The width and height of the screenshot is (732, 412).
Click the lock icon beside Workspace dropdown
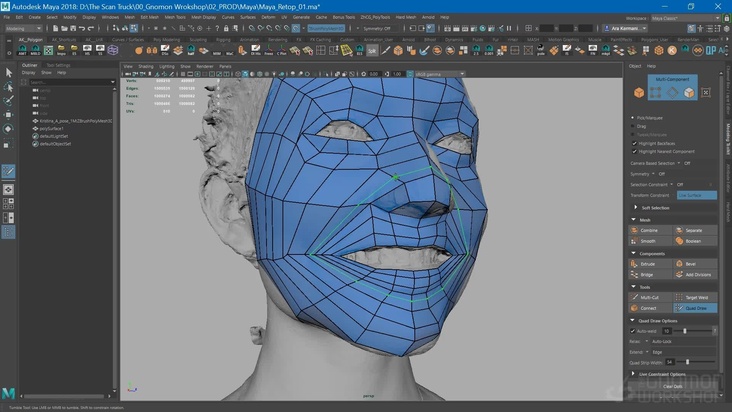[726, 18]
